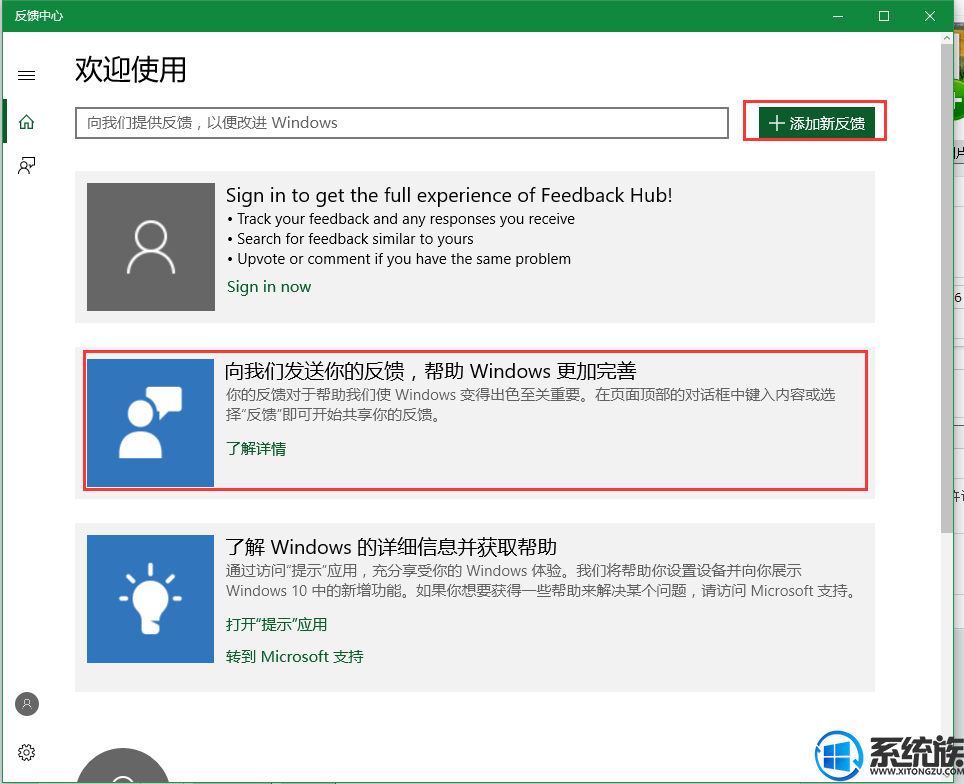The image size is (964, 784).
Task: Minimize the 反馈中心 window
Action: click(x=837, y=16)
